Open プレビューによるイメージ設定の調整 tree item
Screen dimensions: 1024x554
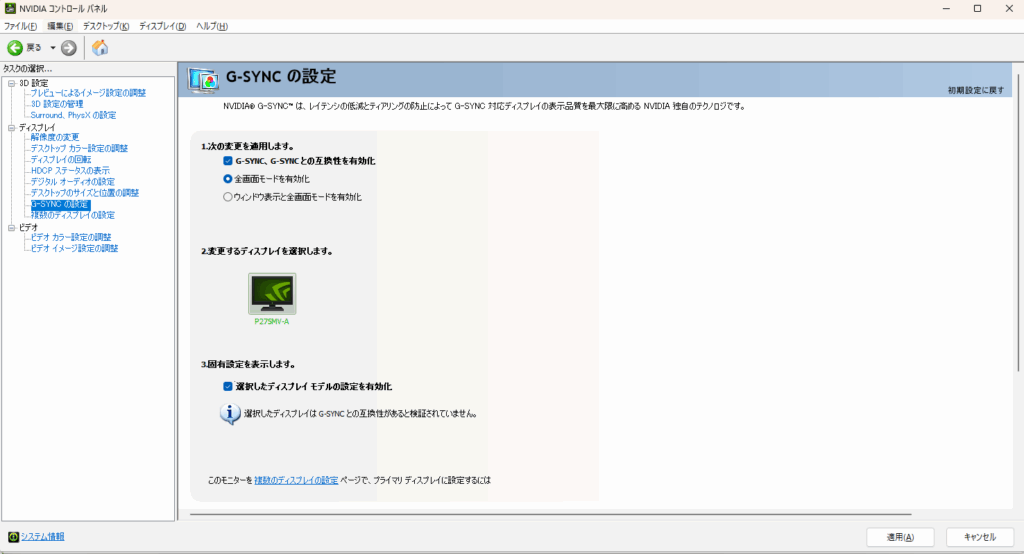(x=88, y=93)
